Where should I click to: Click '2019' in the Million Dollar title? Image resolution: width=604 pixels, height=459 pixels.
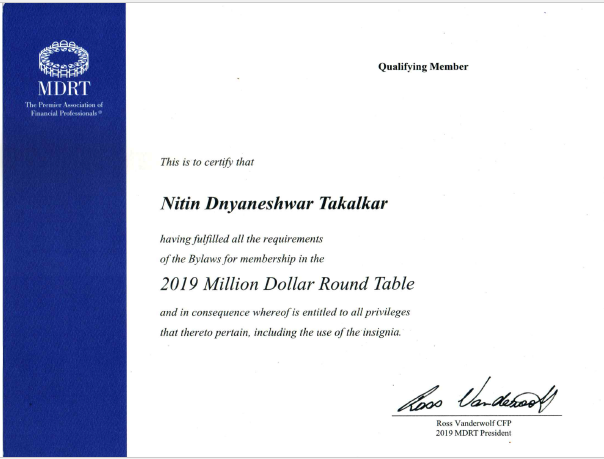[180, 285]
